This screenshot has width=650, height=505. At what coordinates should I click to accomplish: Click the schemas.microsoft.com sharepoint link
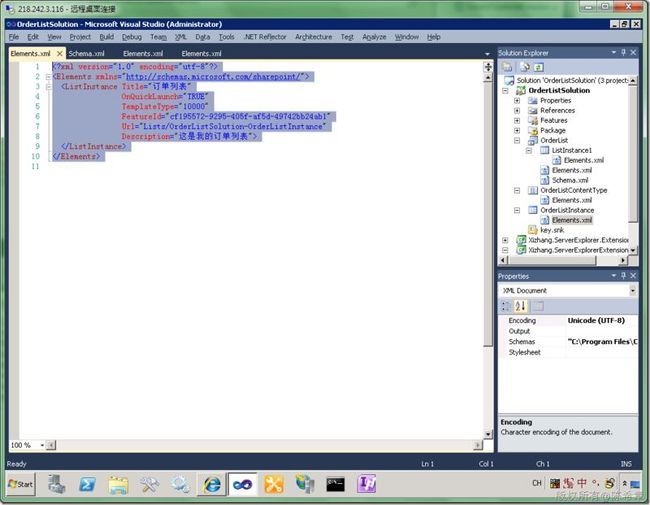pyautogui.click(x=215, y=77)
